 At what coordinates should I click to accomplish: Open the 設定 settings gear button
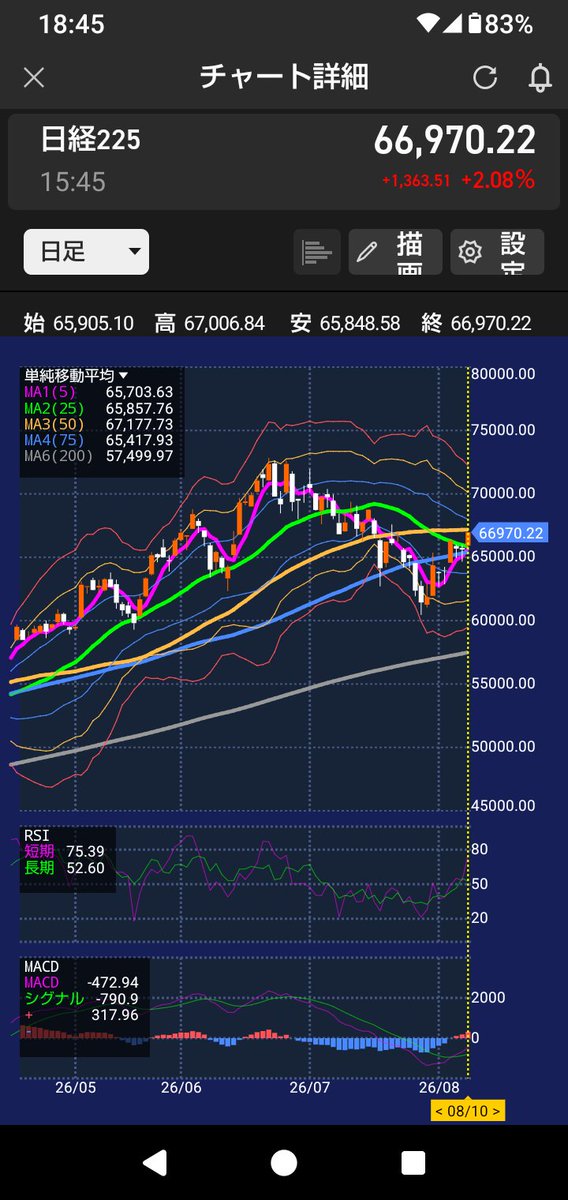(497, 251)
